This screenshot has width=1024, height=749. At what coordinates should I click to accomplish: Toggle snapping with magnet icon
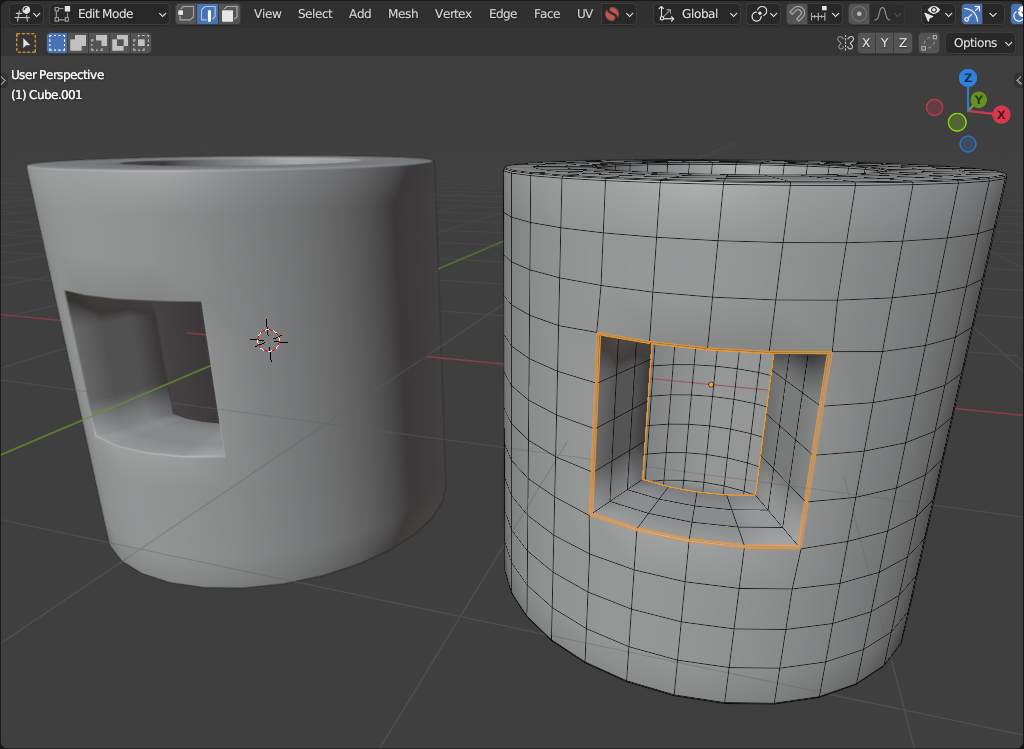click(x=796, y=14)
